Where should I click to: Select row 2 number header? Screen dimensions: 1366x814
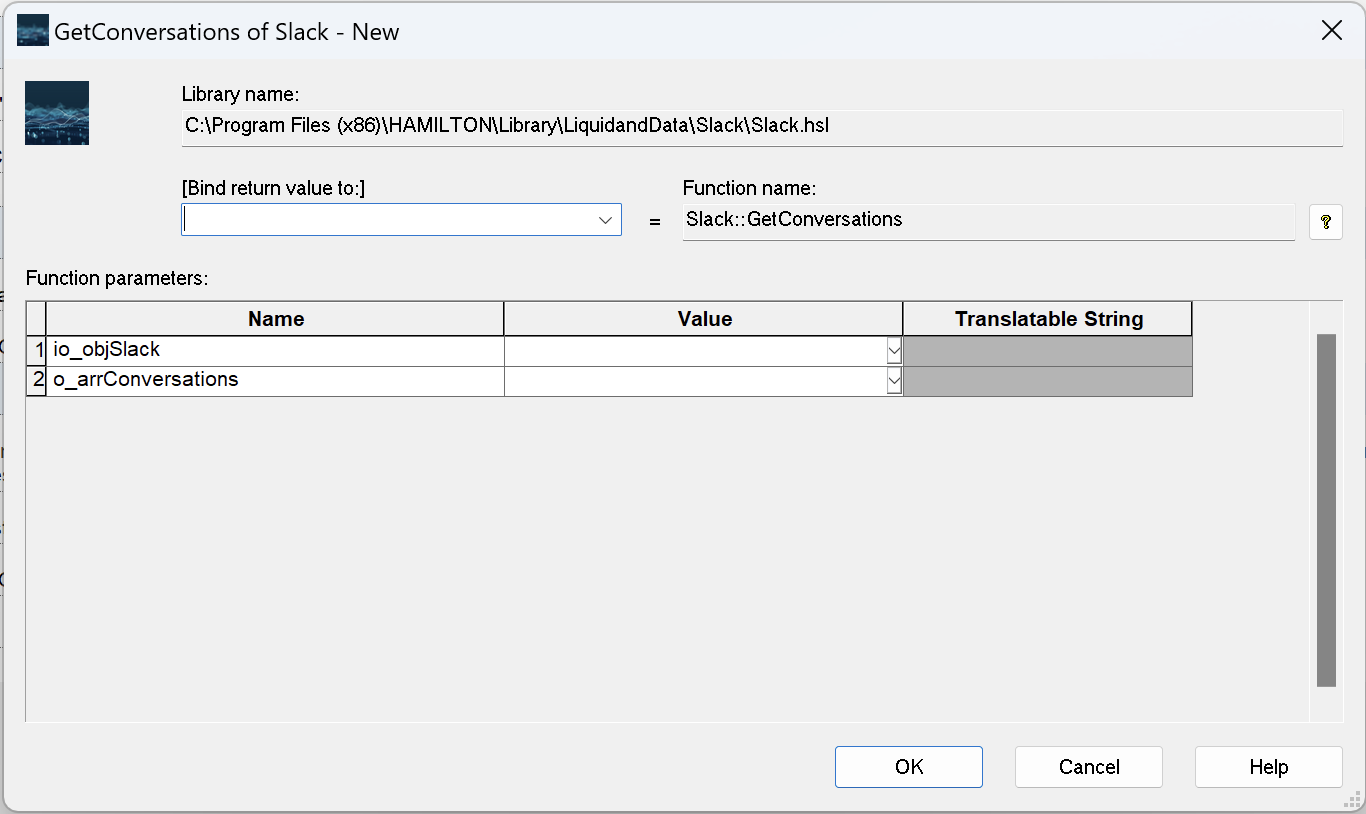(x=37, y=381)
